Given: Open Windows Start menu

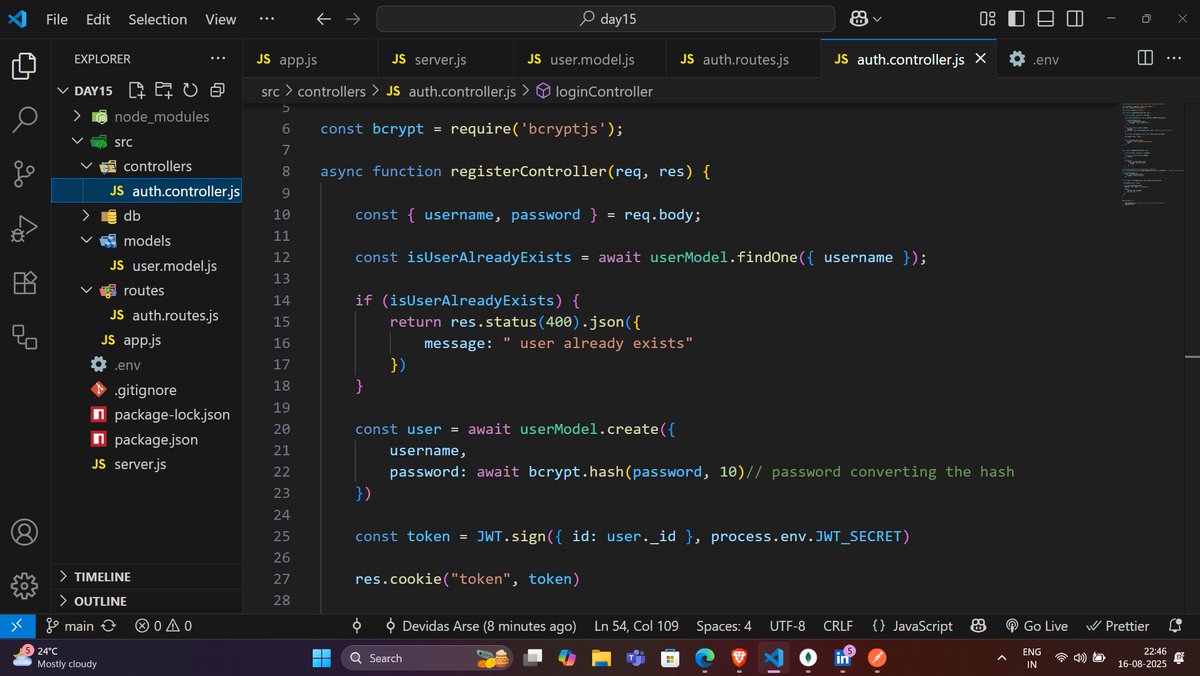Looking at the screenshot, I should click(321, 658).
